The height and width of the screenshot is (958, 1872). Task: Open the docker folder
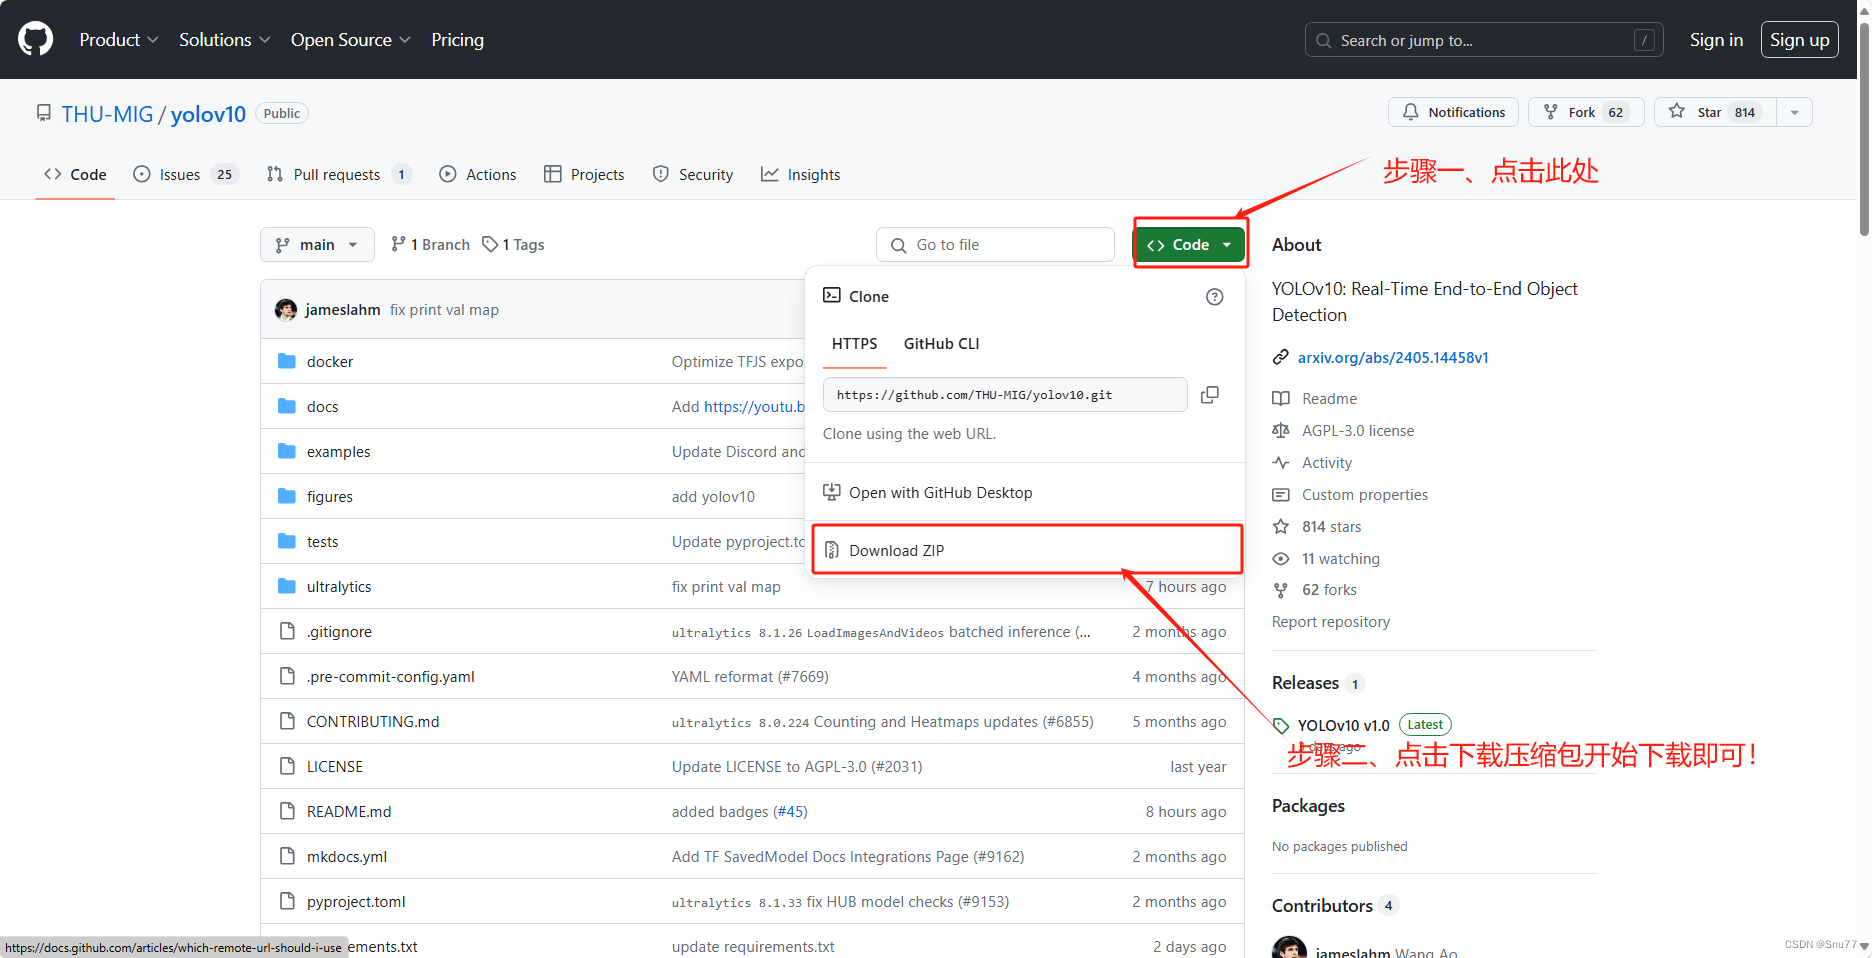[x=330, y=362]
